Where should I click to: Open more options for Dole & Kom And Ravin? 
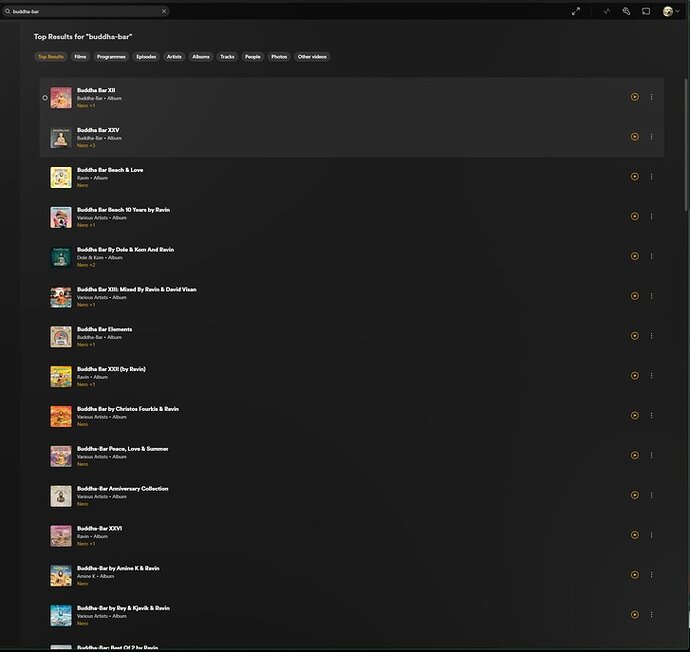[652, 256]
